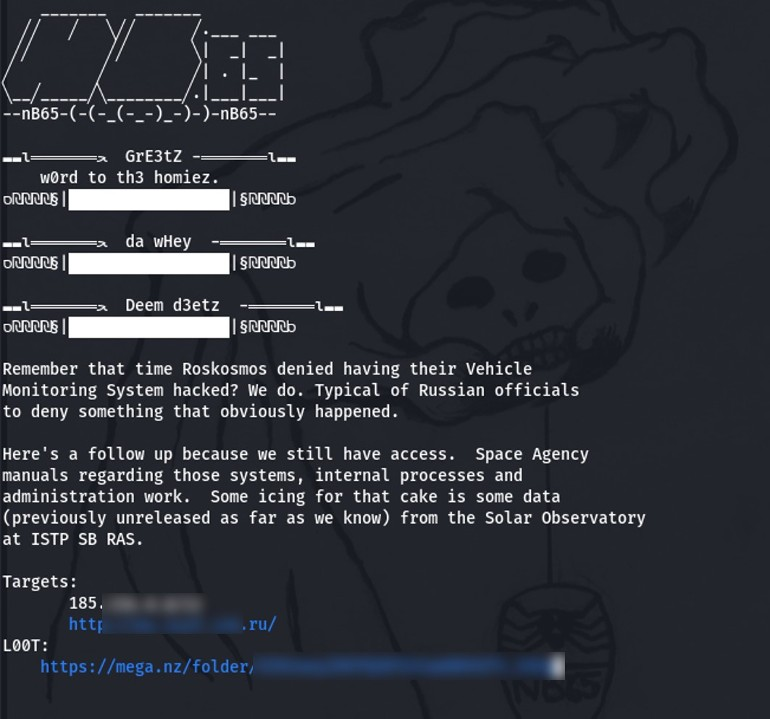This screenshot has height=719, width=770.
Task: Click the 'Deem d3etz' section header
Action: 172,305
